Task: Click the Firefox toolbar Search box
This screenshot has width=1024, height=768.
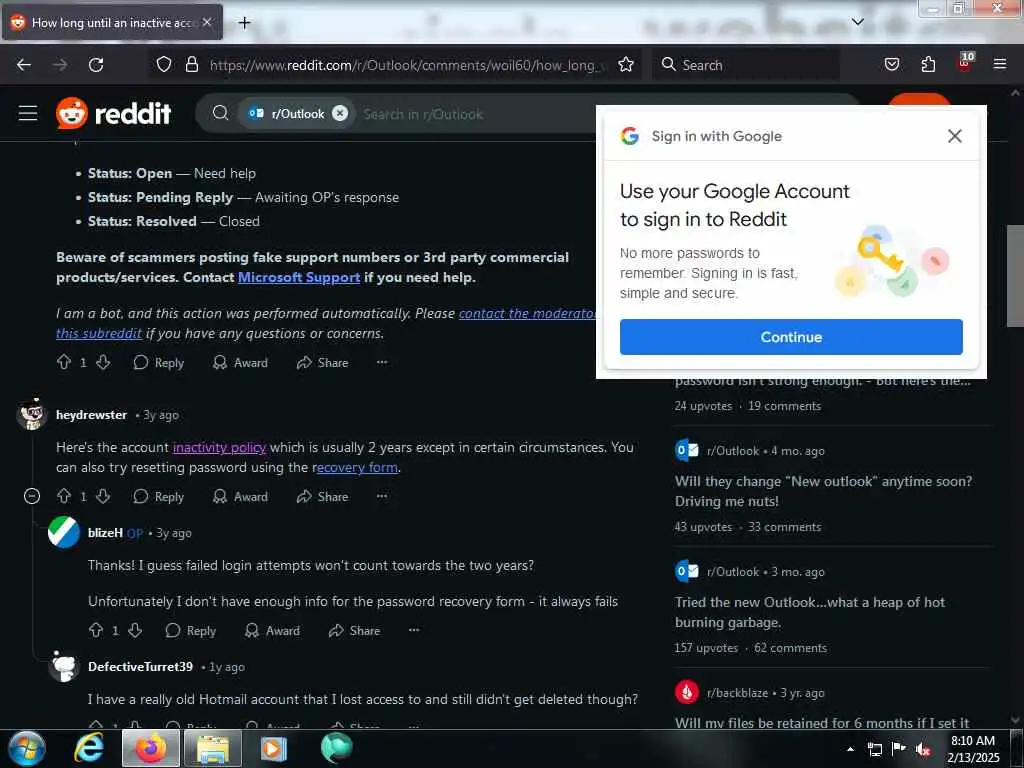Action: pyautogui.click(x=744, y=65)
